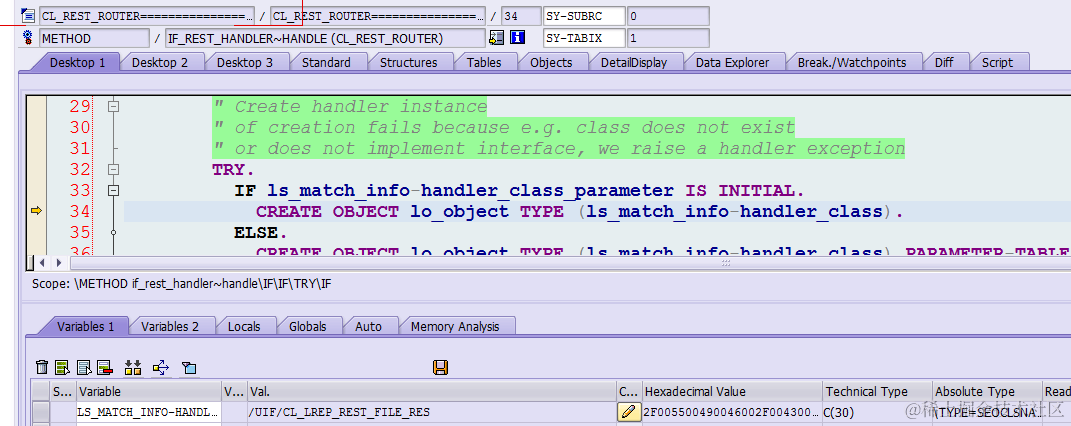Select the Auto tab
1071x426 pixels.
(368, 326)
